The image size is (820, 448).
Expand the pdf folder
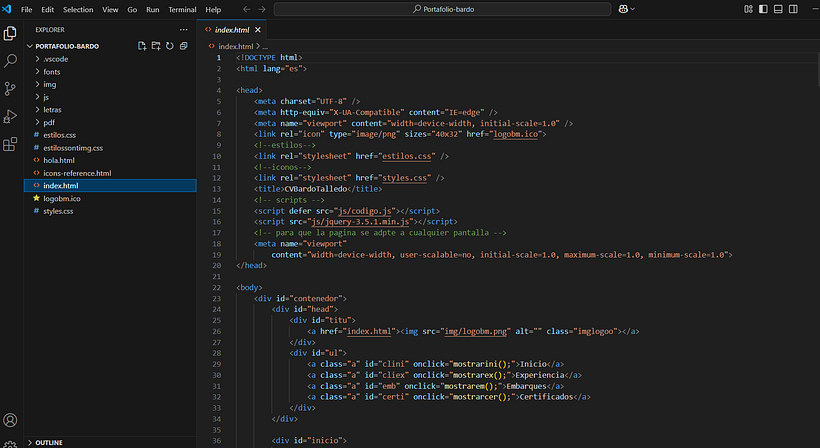click(110, 122)
